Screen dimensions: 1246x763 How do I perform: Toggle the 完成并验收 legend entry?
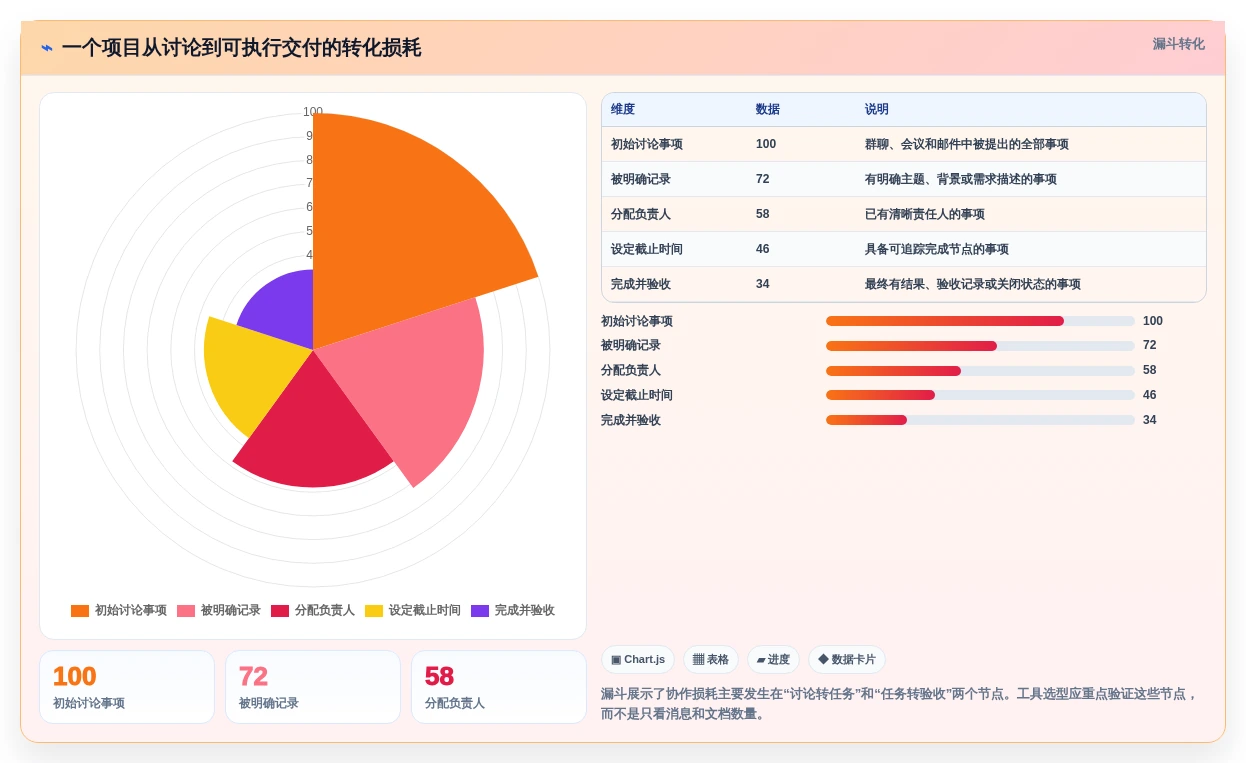click(x=513, y=611)
